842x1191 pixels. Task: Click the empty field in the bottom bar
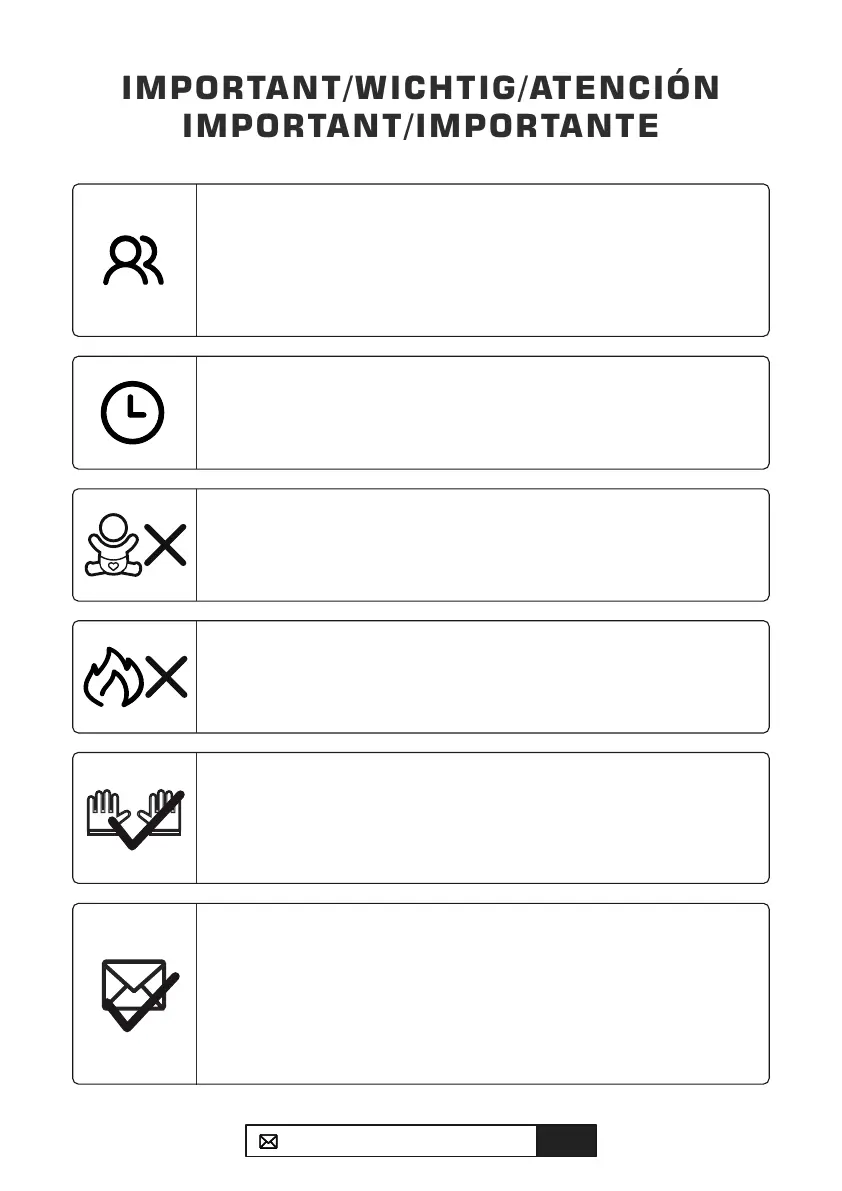[x=408, y=1141]
